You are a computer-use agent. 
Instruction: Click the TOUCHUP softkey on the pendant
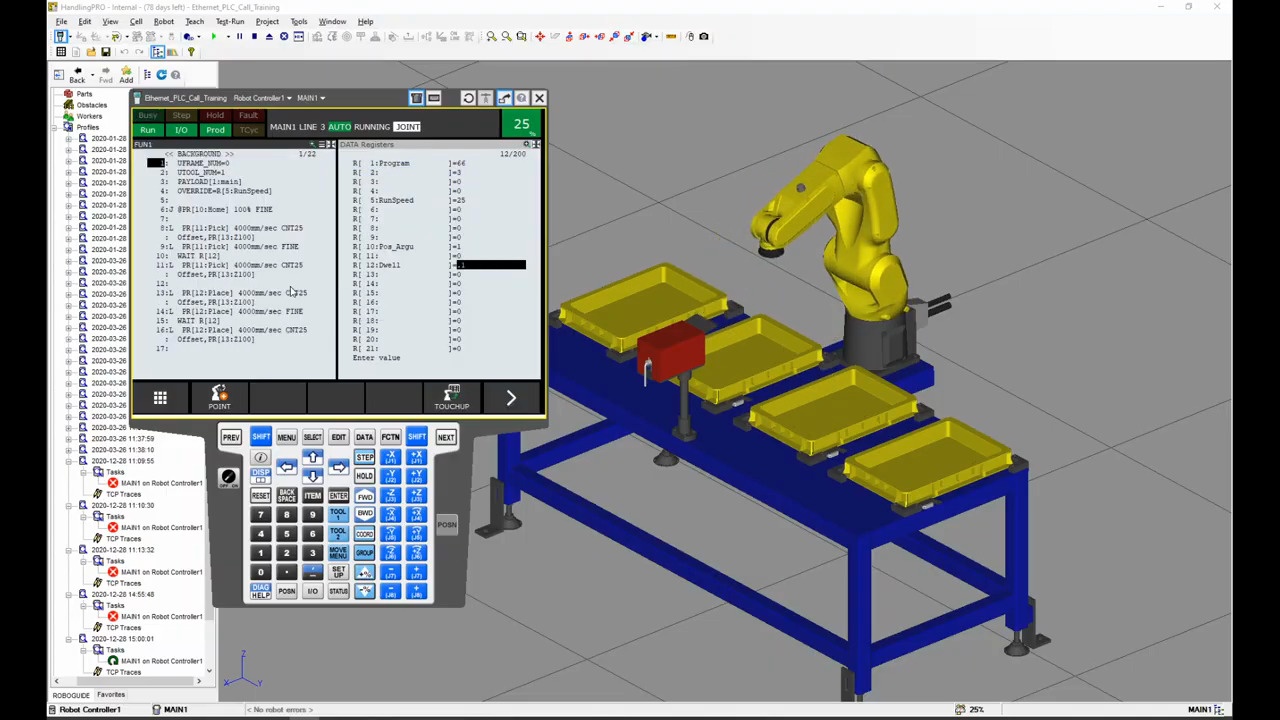(x=452, y=398)
